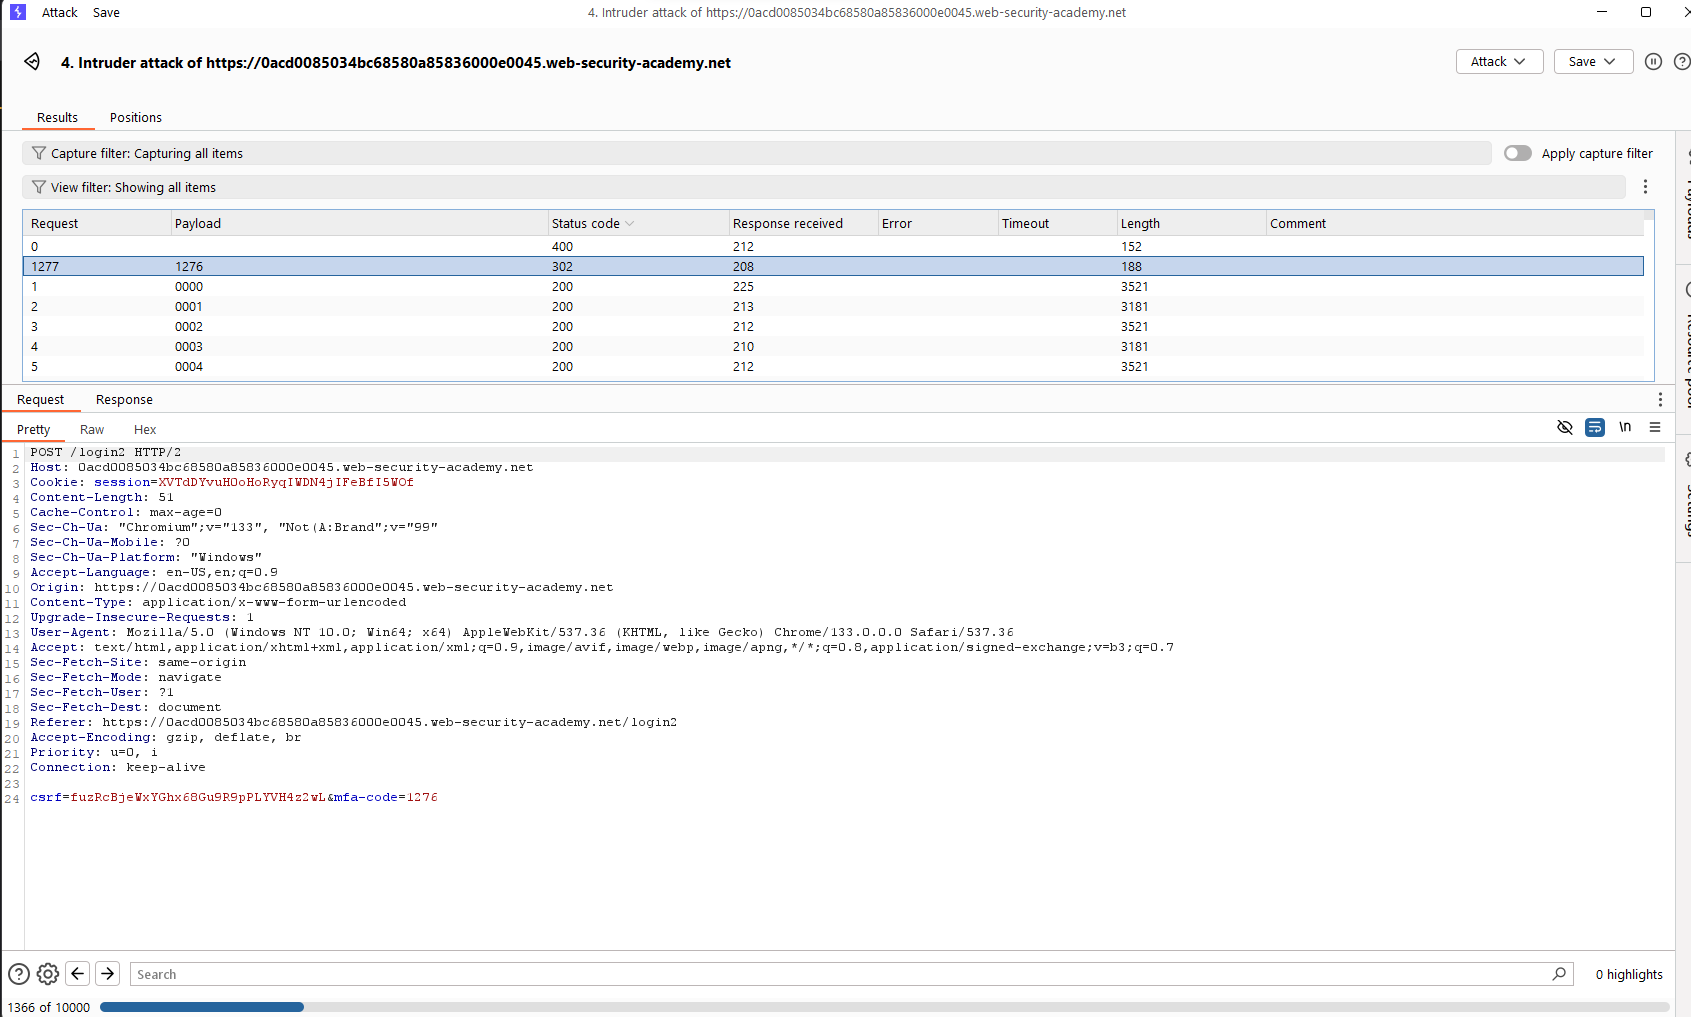Select result row with payload 0000
This screenshot has height=1017, width=1691.
(x=833, y=286)
